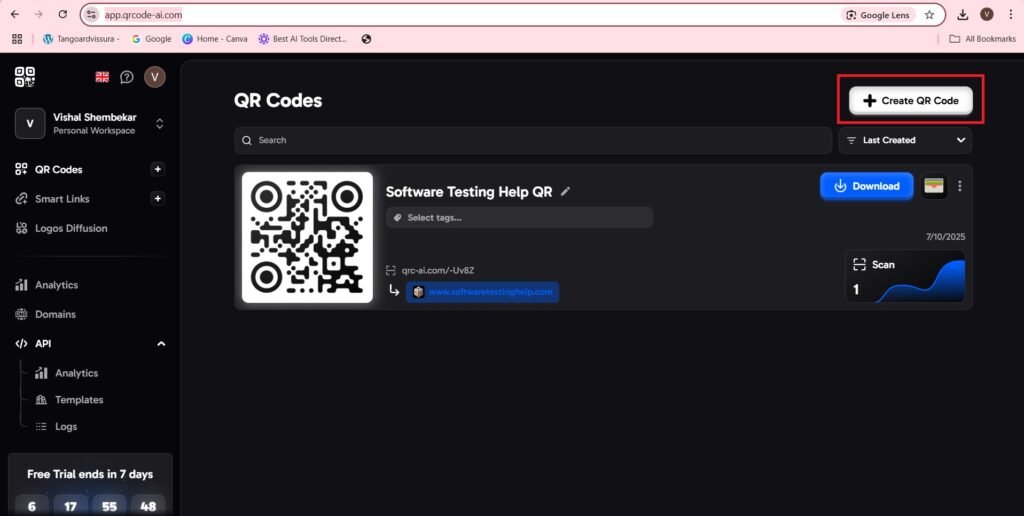
Task: Edit the QR name with the pencil icon
Action: (566, 191)
